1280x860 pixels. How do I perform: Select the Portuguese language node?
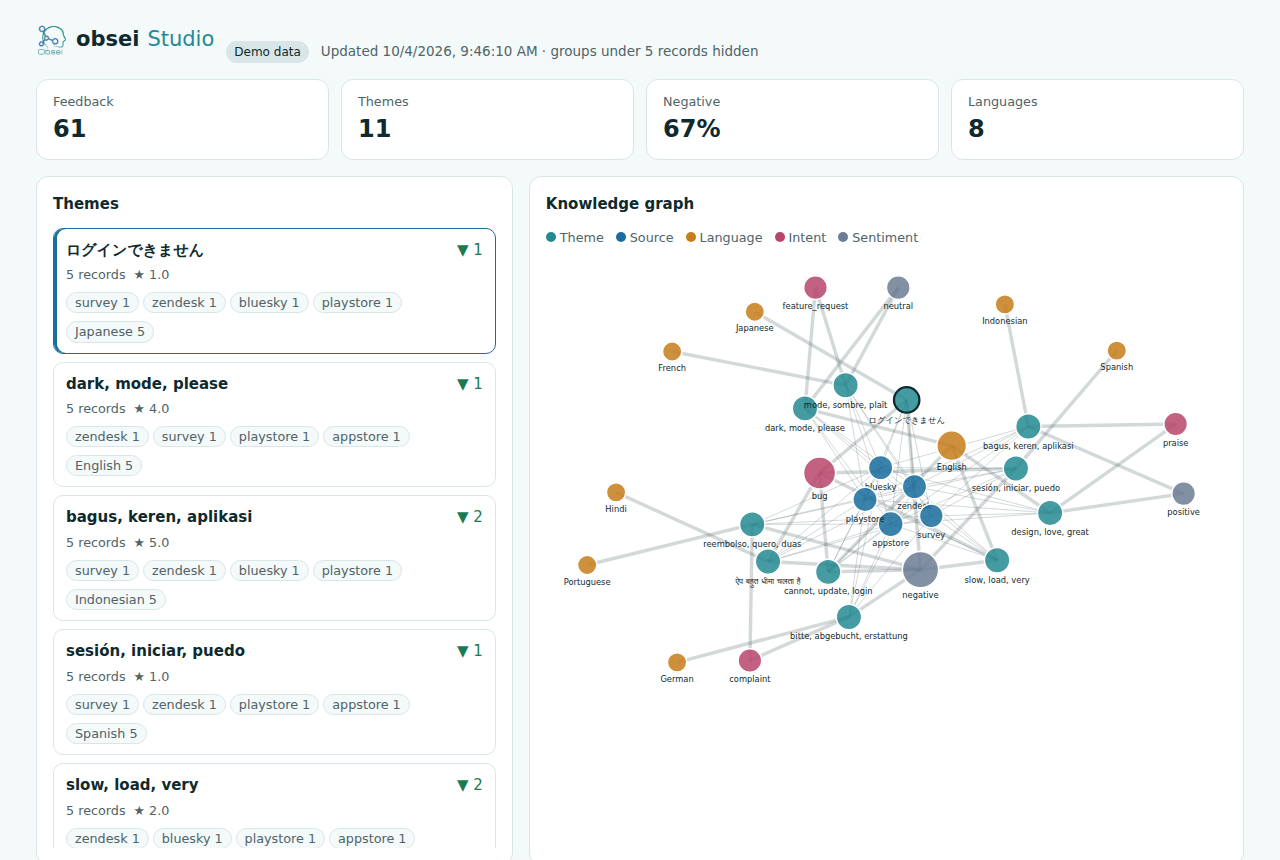click(x=587, y=565)
